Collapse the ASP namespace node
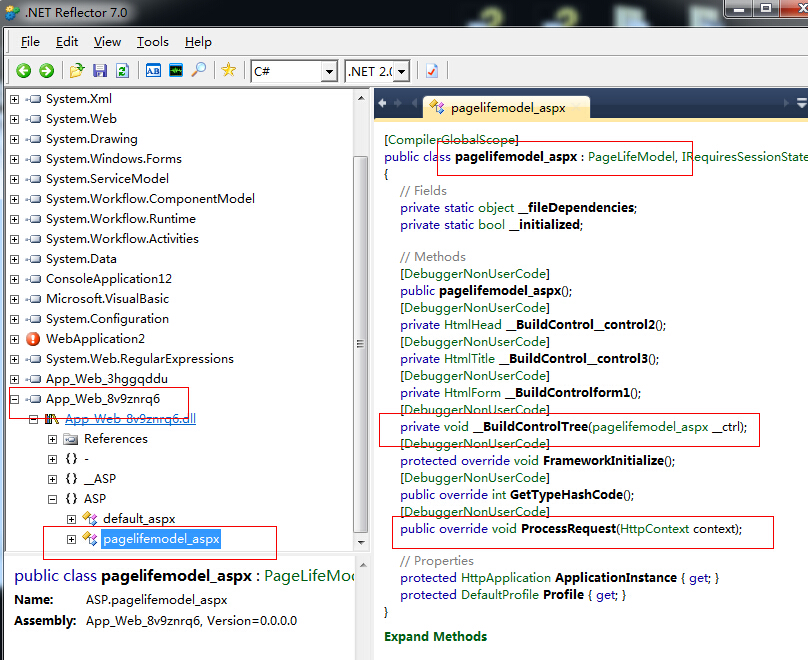Screen dimensions: 808x660 point(53,499)
